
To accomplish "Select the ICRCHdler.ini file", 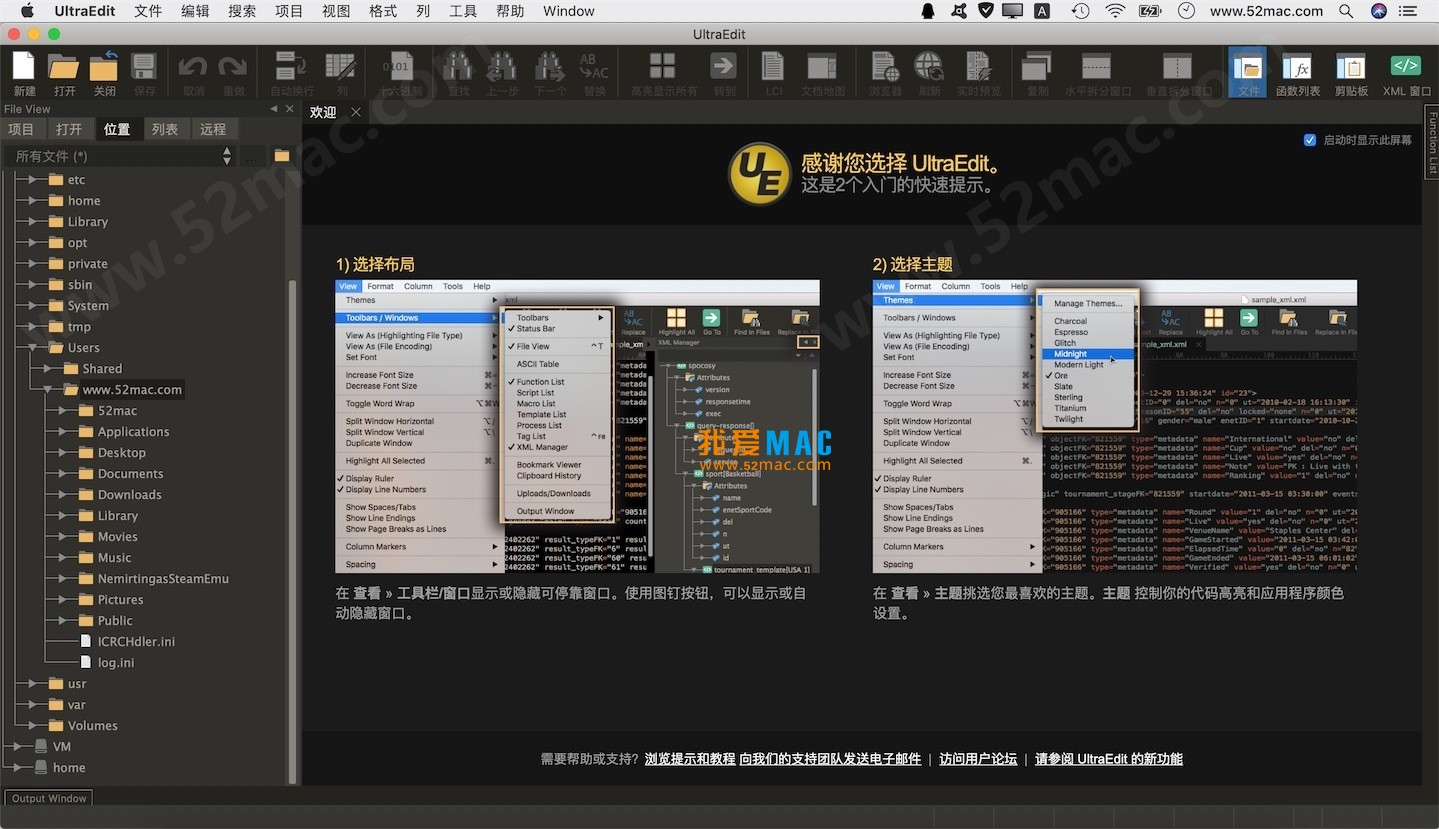I will click(136, 642).
